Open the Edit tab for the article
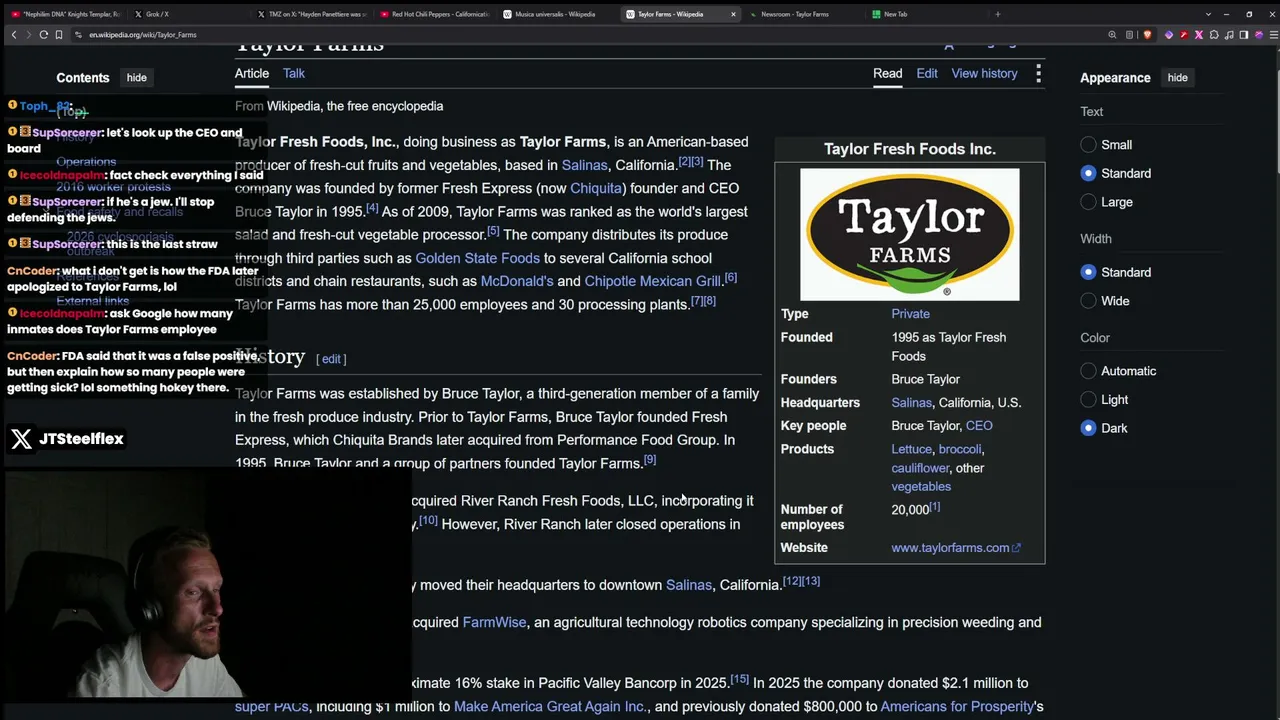 tap(927, 73)
